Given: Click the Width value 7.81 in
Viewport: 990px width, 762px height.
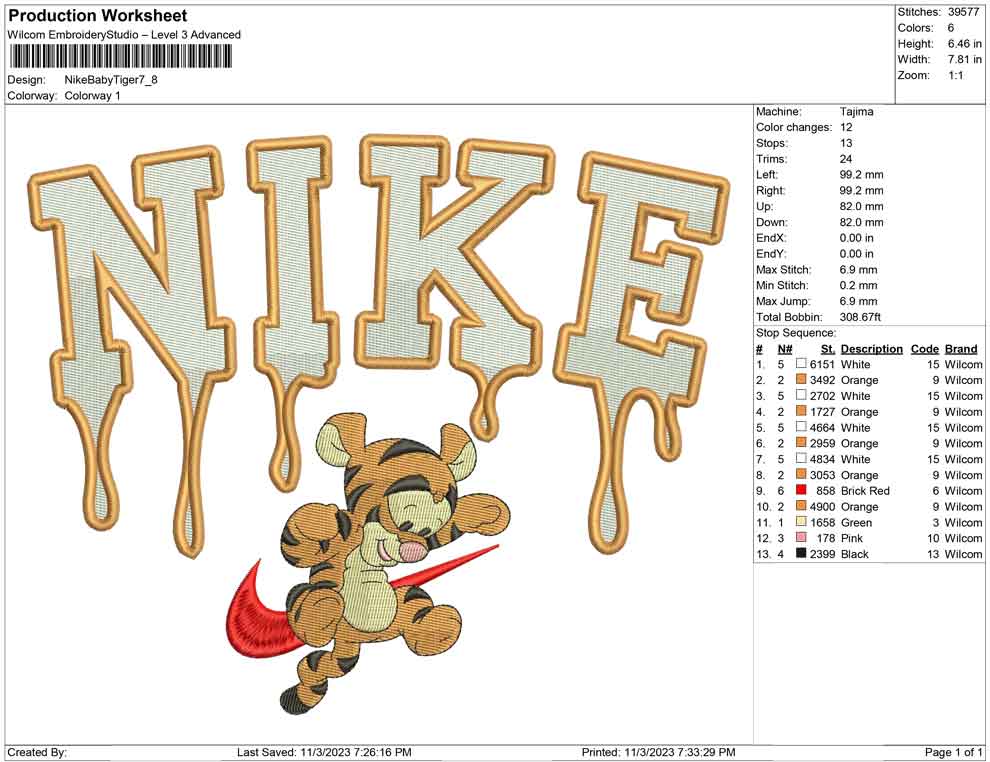Looking at the screenshot, I should [x=964, y=59].
